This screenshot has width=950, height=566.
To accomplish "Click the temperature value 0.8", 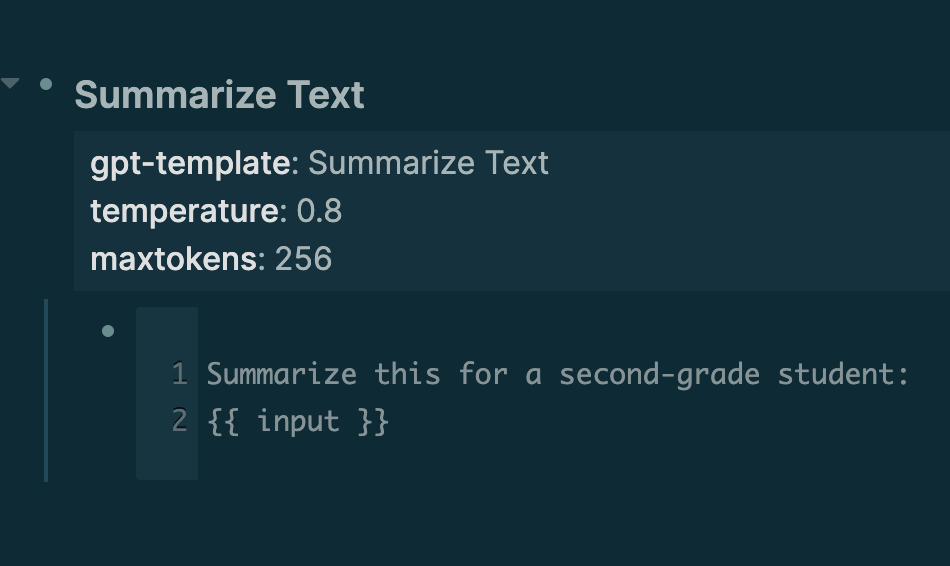I will point(319,211).
